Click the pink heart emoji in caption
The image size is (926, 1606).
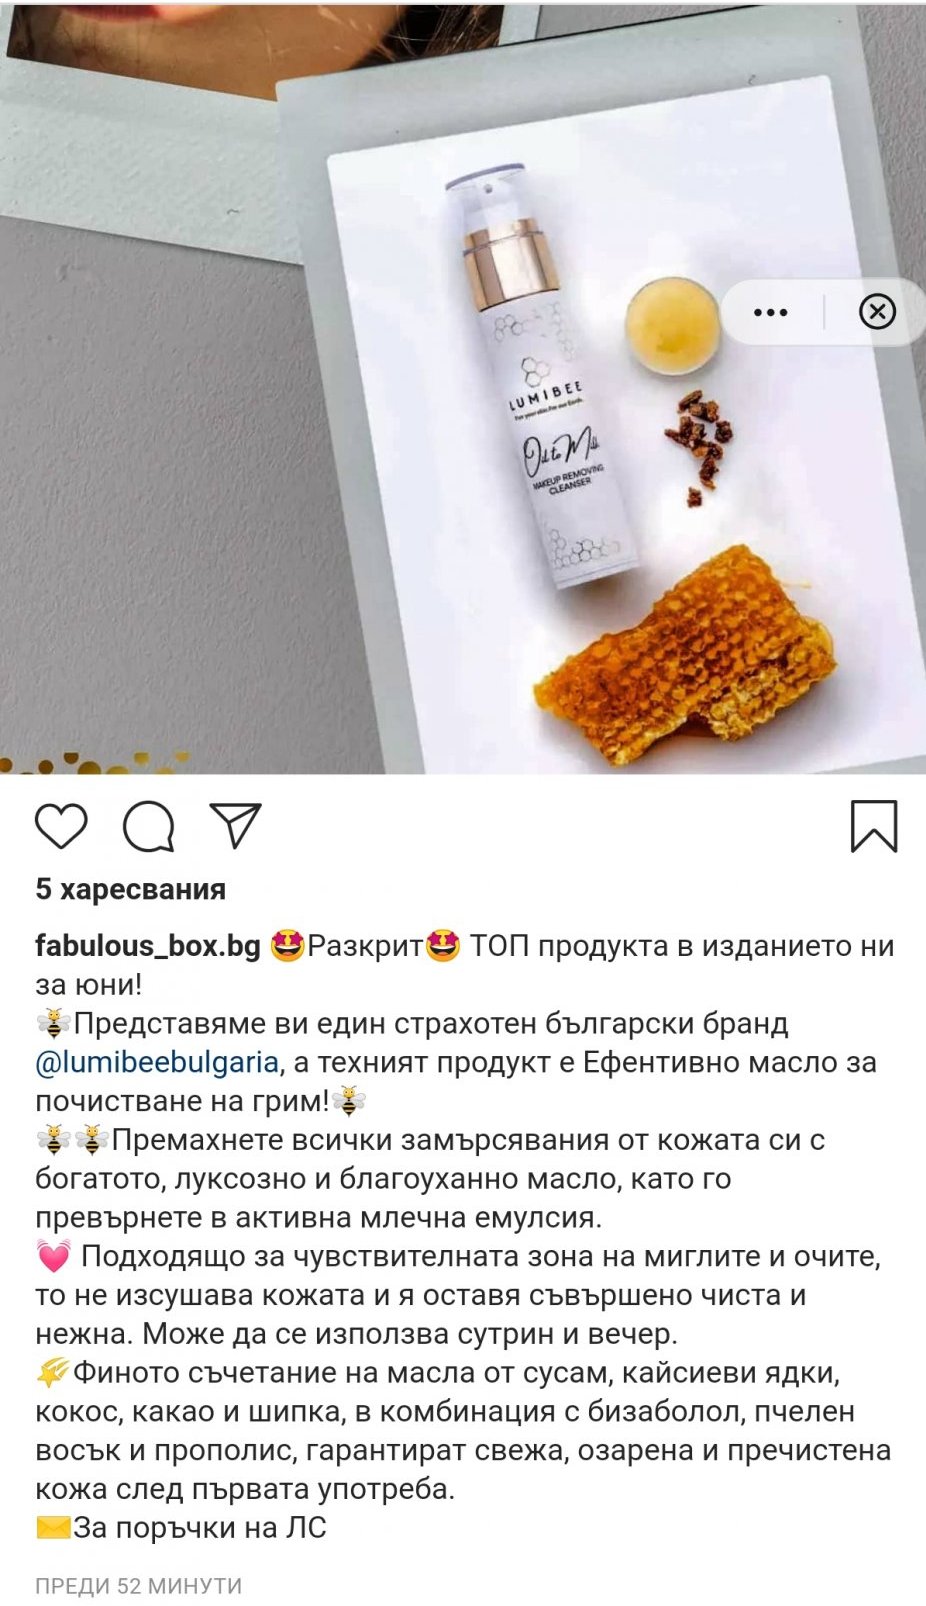(x=53, y=1256)
